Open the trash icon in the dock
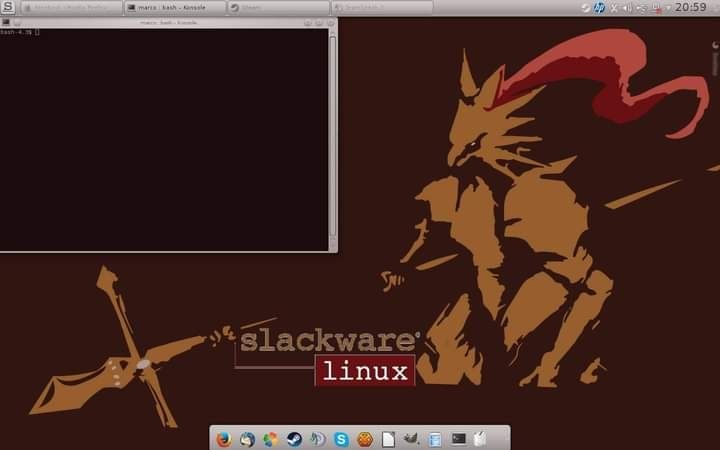This screenshot has height=450, width=720. pos(482,439)
